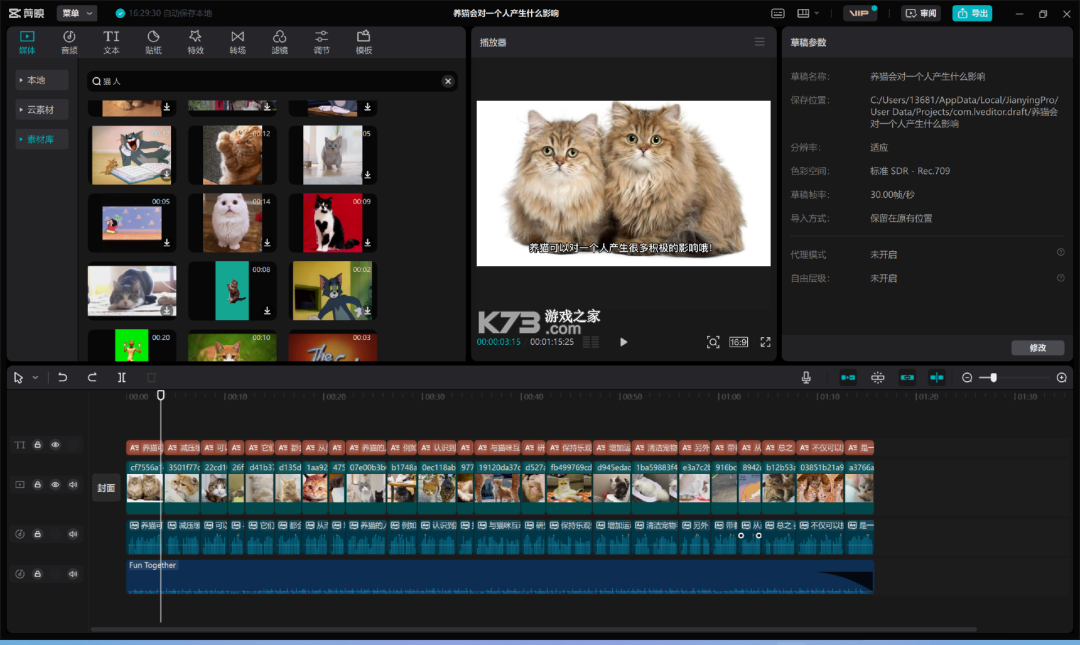This screenshot has width=1080, height=645.
Task: Open the layout switcher dropdown
Action: click(x=808, y=13)
